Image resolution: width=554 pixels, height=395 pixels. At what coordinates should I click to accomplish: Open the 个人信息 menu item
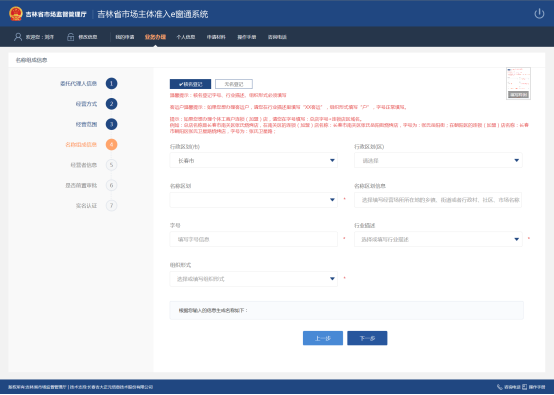[x=186, y=37]
